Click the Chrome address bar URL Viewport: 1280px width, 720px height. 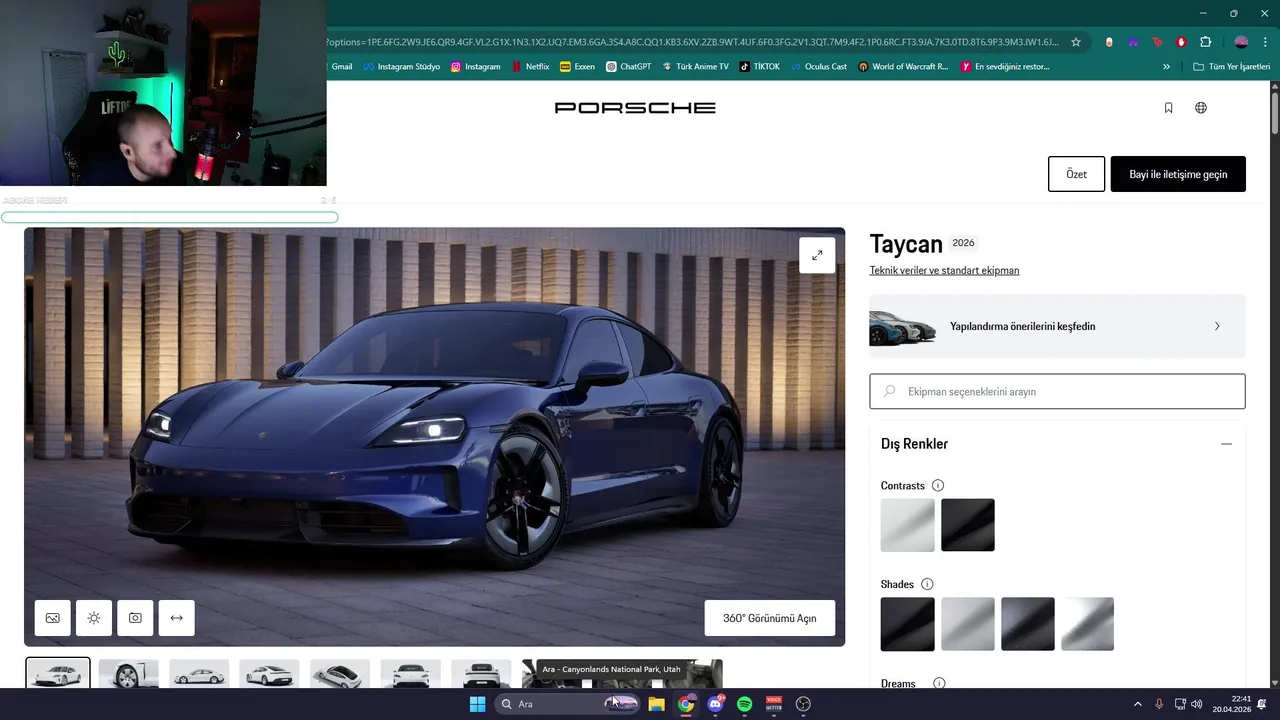tap(693, 42)
